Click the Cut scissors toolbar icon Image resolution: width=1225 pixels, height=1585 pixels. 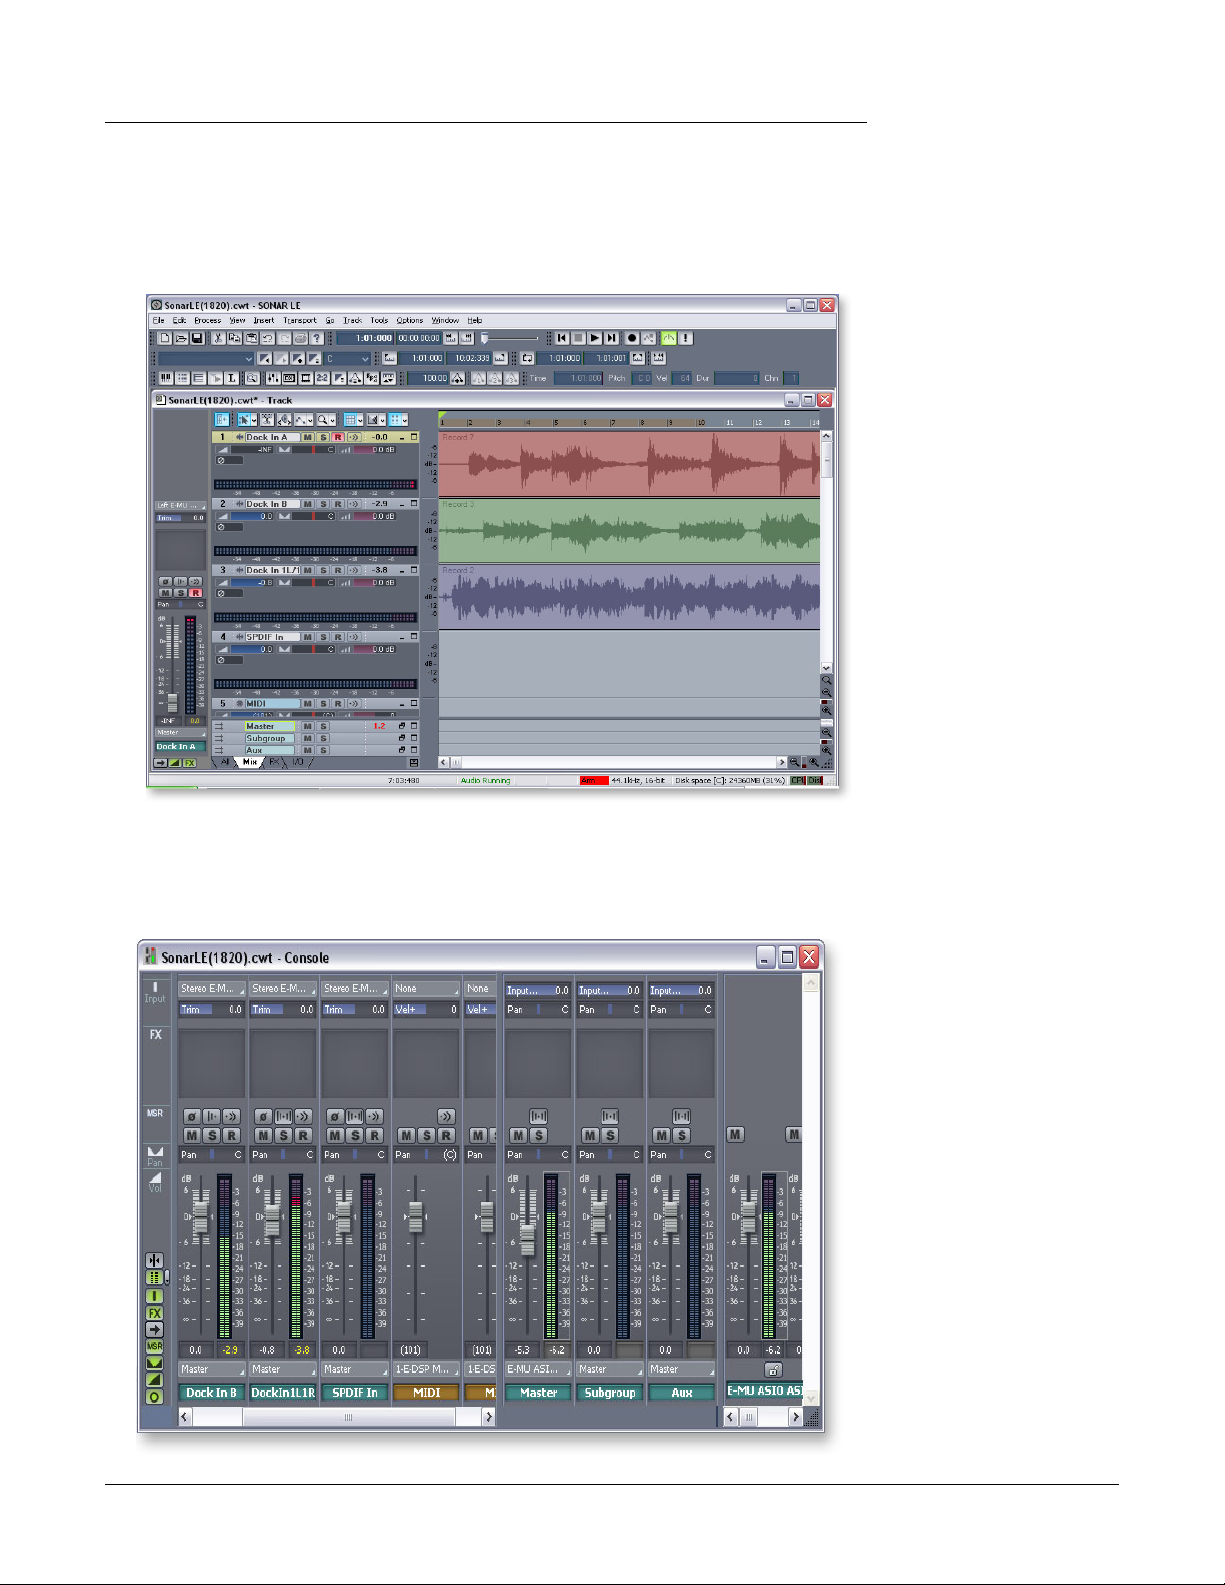[219, 339]
